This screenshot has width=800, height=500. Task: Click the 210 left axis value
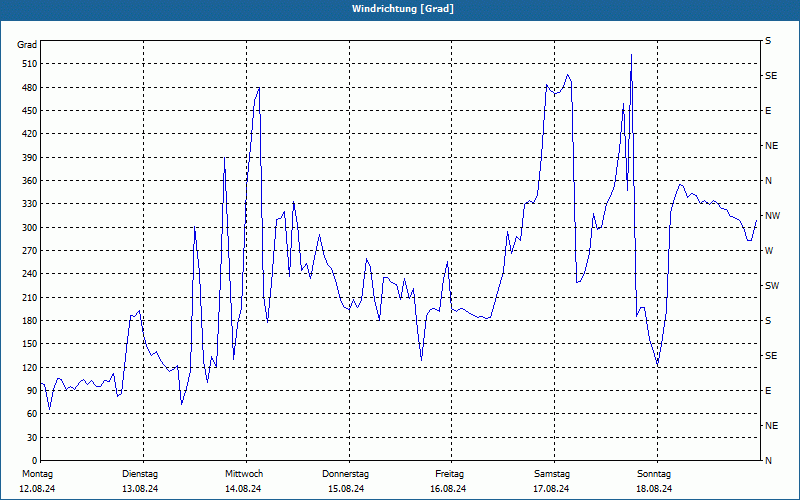click(30, 297)
